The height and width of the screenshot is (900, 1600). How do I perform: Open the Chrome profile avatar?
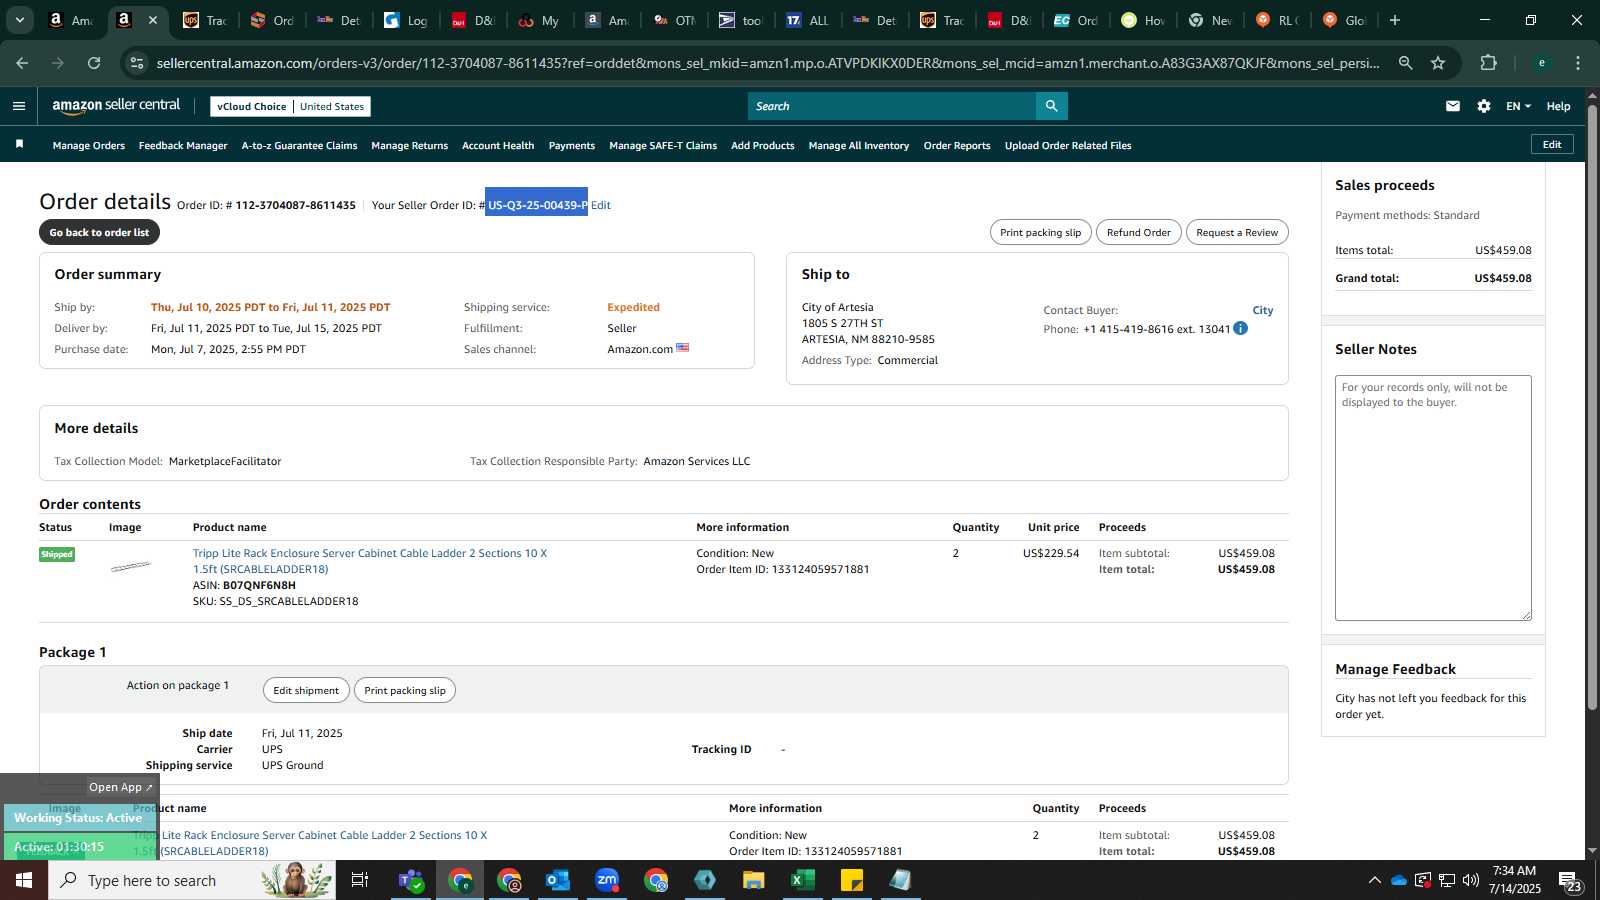(1541, 63)
